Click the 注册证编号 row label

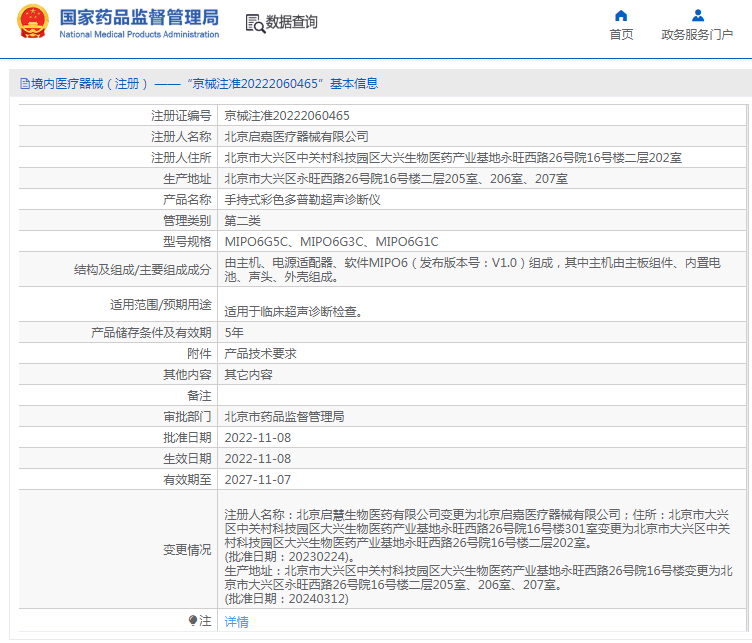click(181, 116)
